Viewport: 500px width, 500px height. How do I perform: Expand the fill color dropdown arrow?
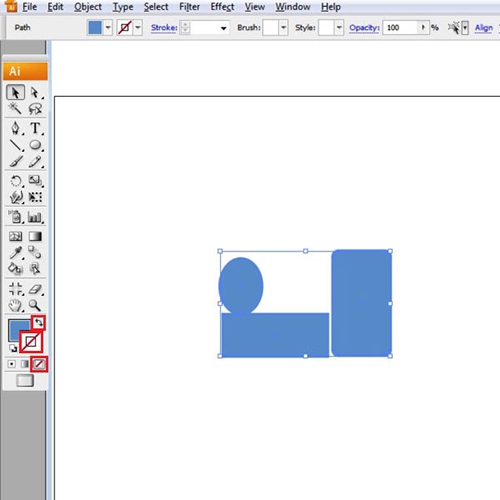coord(108,28)
